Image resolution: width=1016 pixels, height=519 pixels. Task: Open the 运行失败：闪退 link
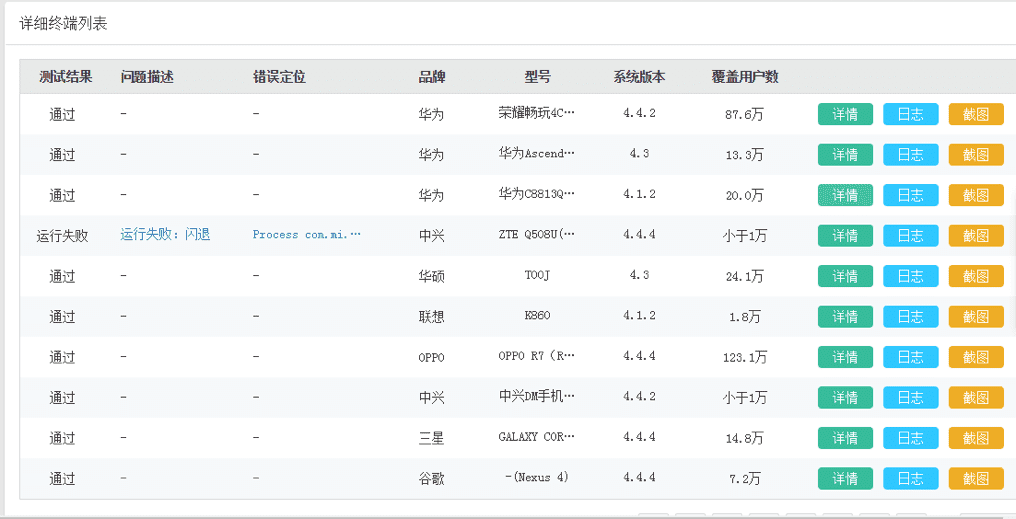(x=165, y=235)
